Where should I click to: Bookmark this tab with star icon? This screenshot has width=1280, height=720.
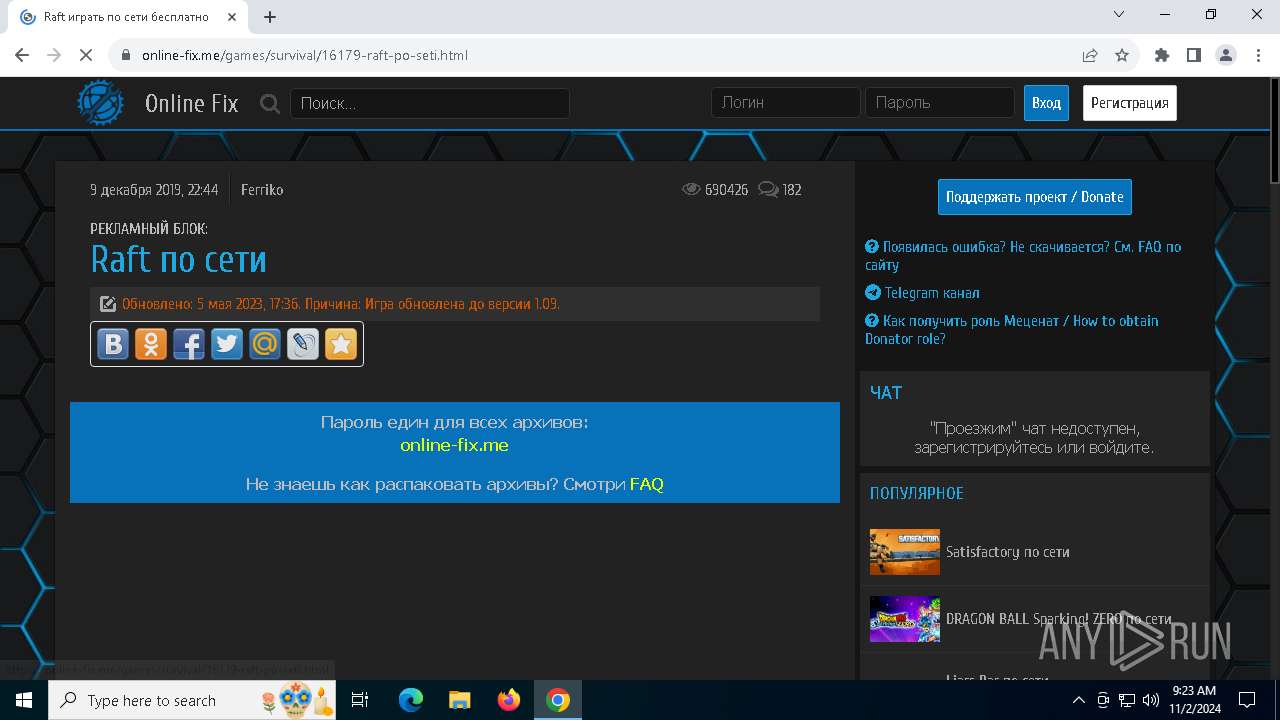[x=1122, y=55]
